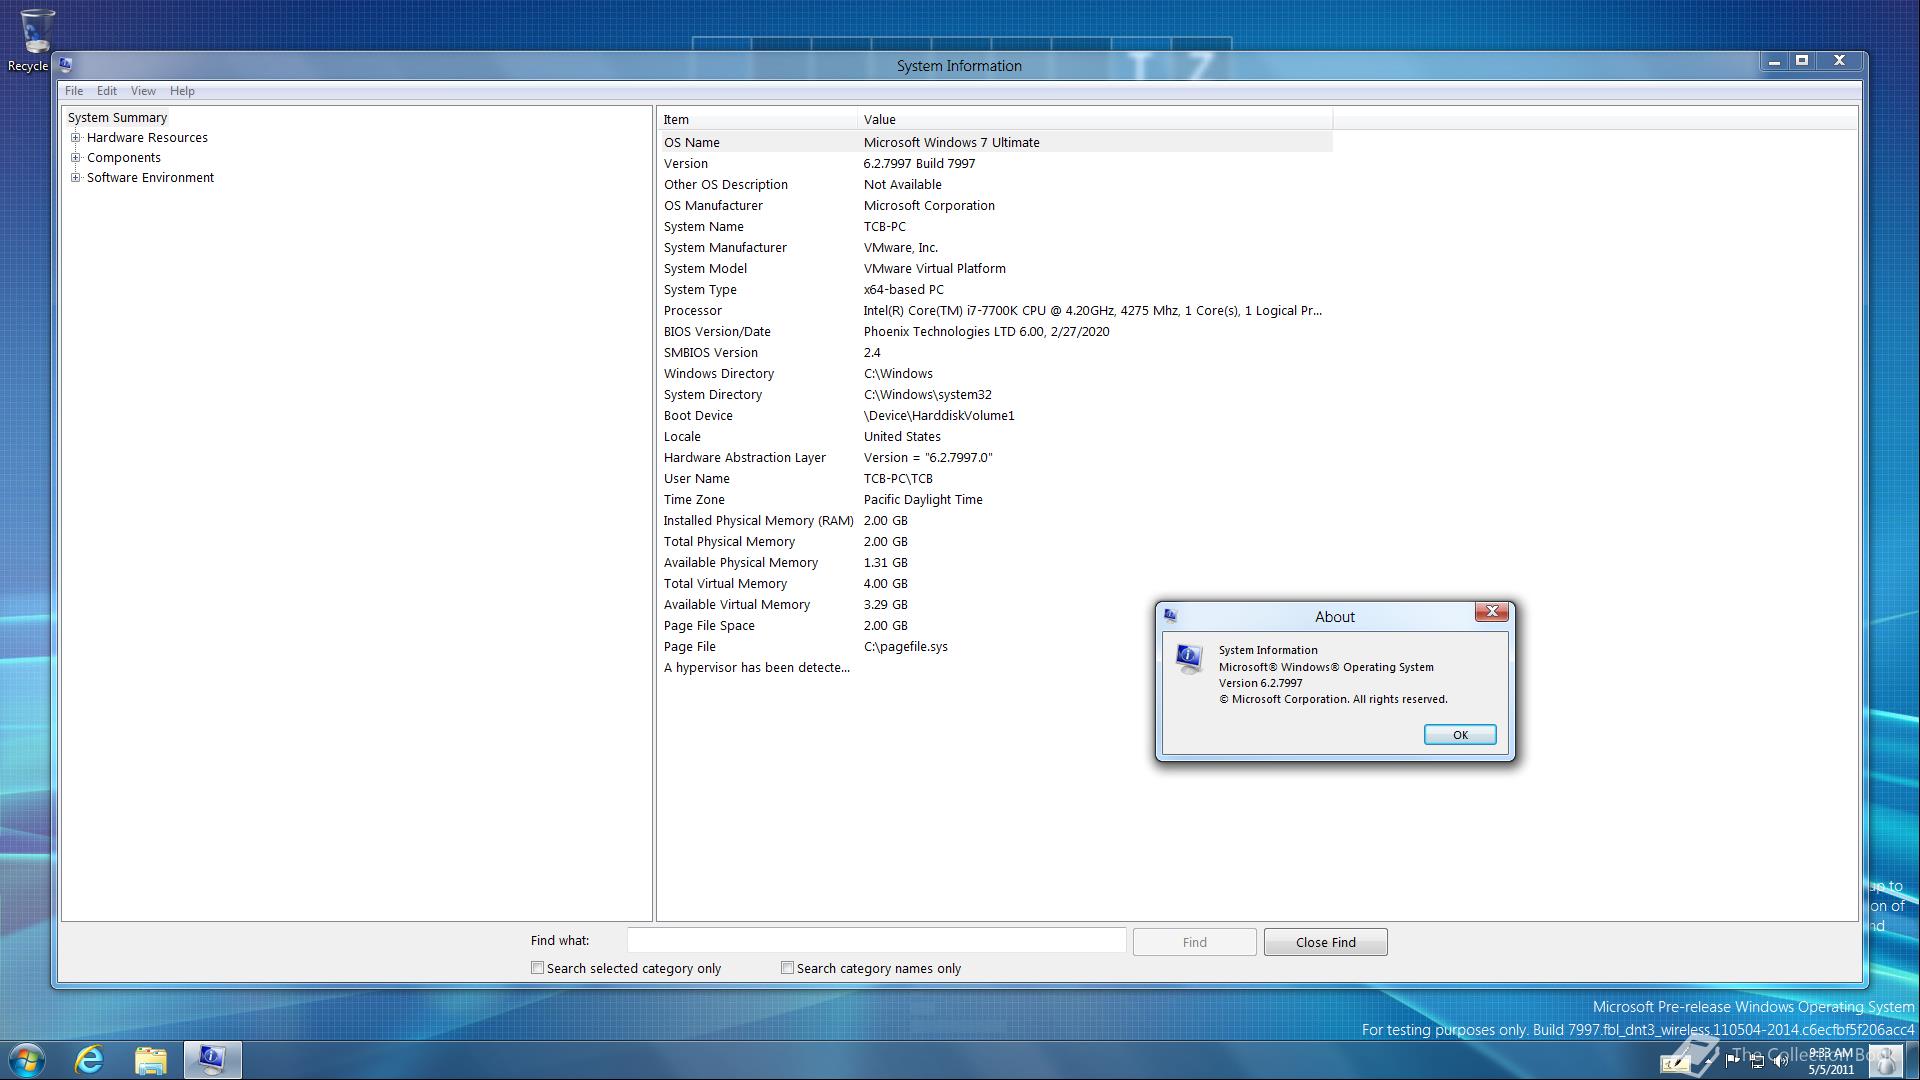Viewport: 1920px width, 1080px height.
Task: Close the About dialog with X
Action: 1492,612
